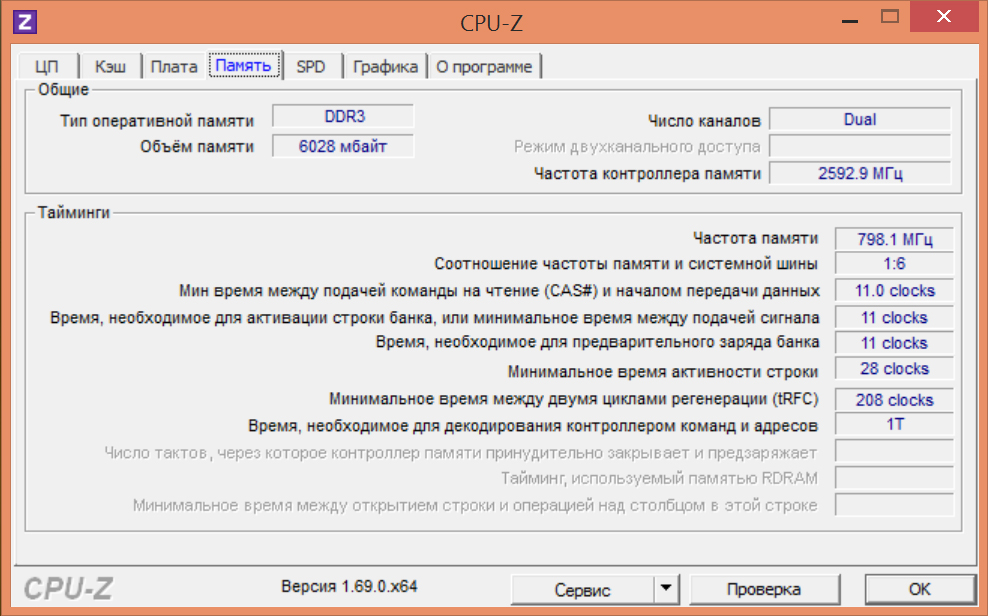Click the CPU-Z window title text
The height and width of the screenshot is (616, 988).
tap(491, 23)
